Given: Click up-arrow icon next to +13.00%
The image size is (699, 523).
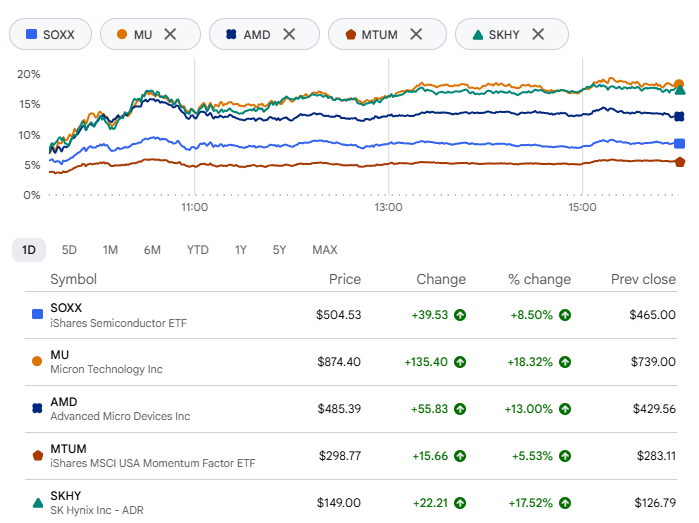Looking at the screenshot, I should pyautogui.click(x=565, y=409).
